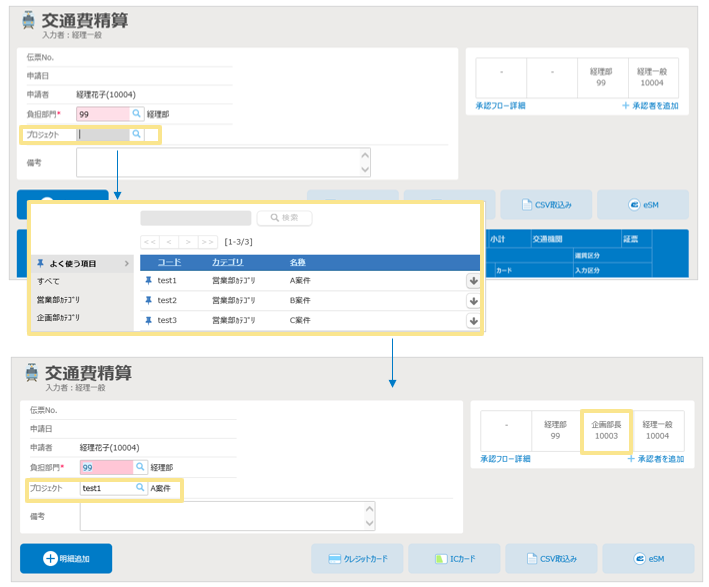Select 営業部カテゴリ in popup sidebar
Screen dimensions: 709x587
pyautogui.click(x=58, y=300)
